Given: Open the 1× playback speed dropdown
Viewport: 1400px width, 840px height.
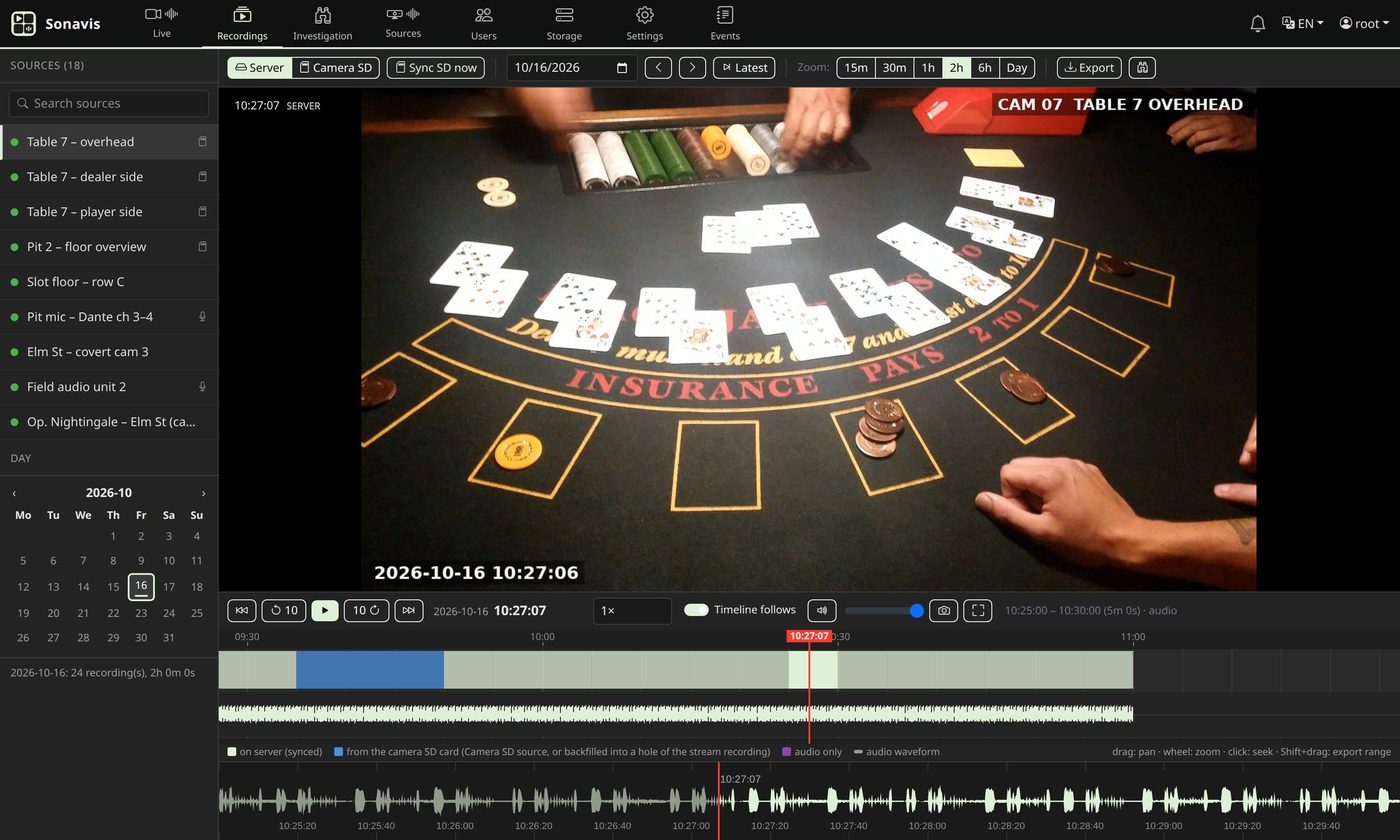Looking at the screenshot, I should coord(632,610).
